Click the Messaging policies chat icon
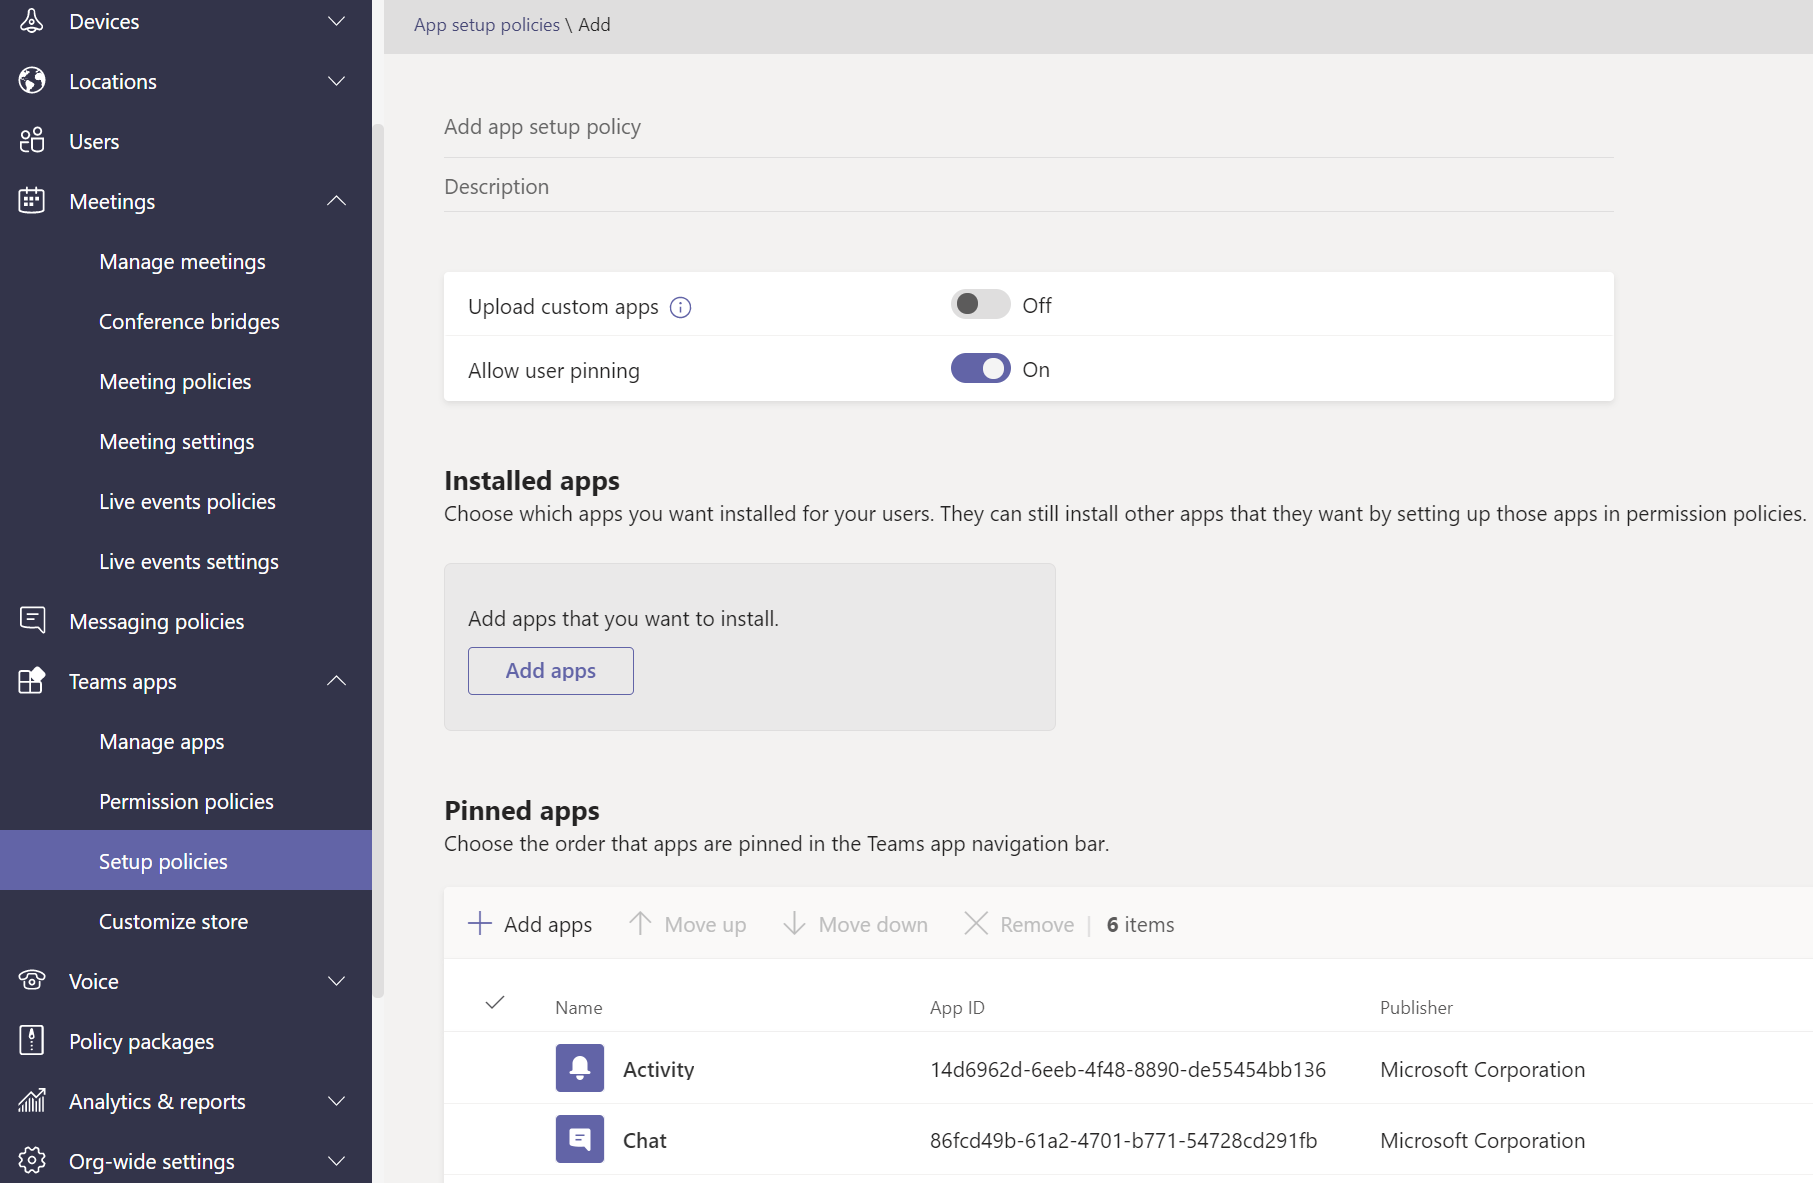Viewport: 1813px width, 1183px height. coord(33,620)
